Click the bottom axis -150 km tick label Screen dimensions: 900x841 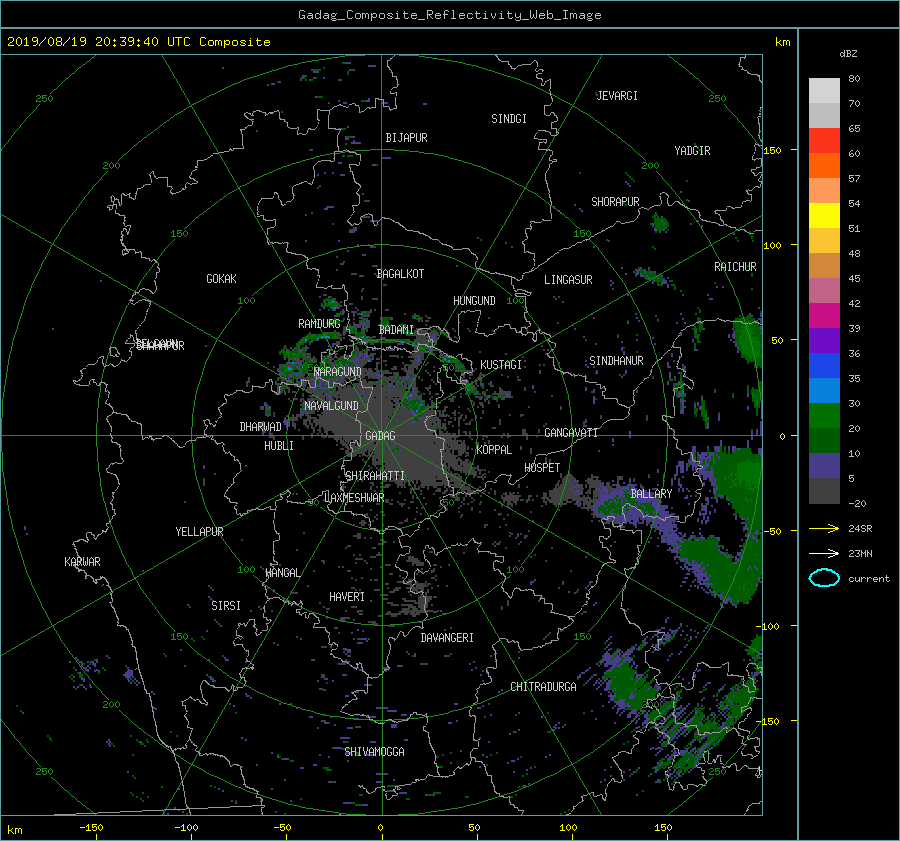tap(91, 827)
